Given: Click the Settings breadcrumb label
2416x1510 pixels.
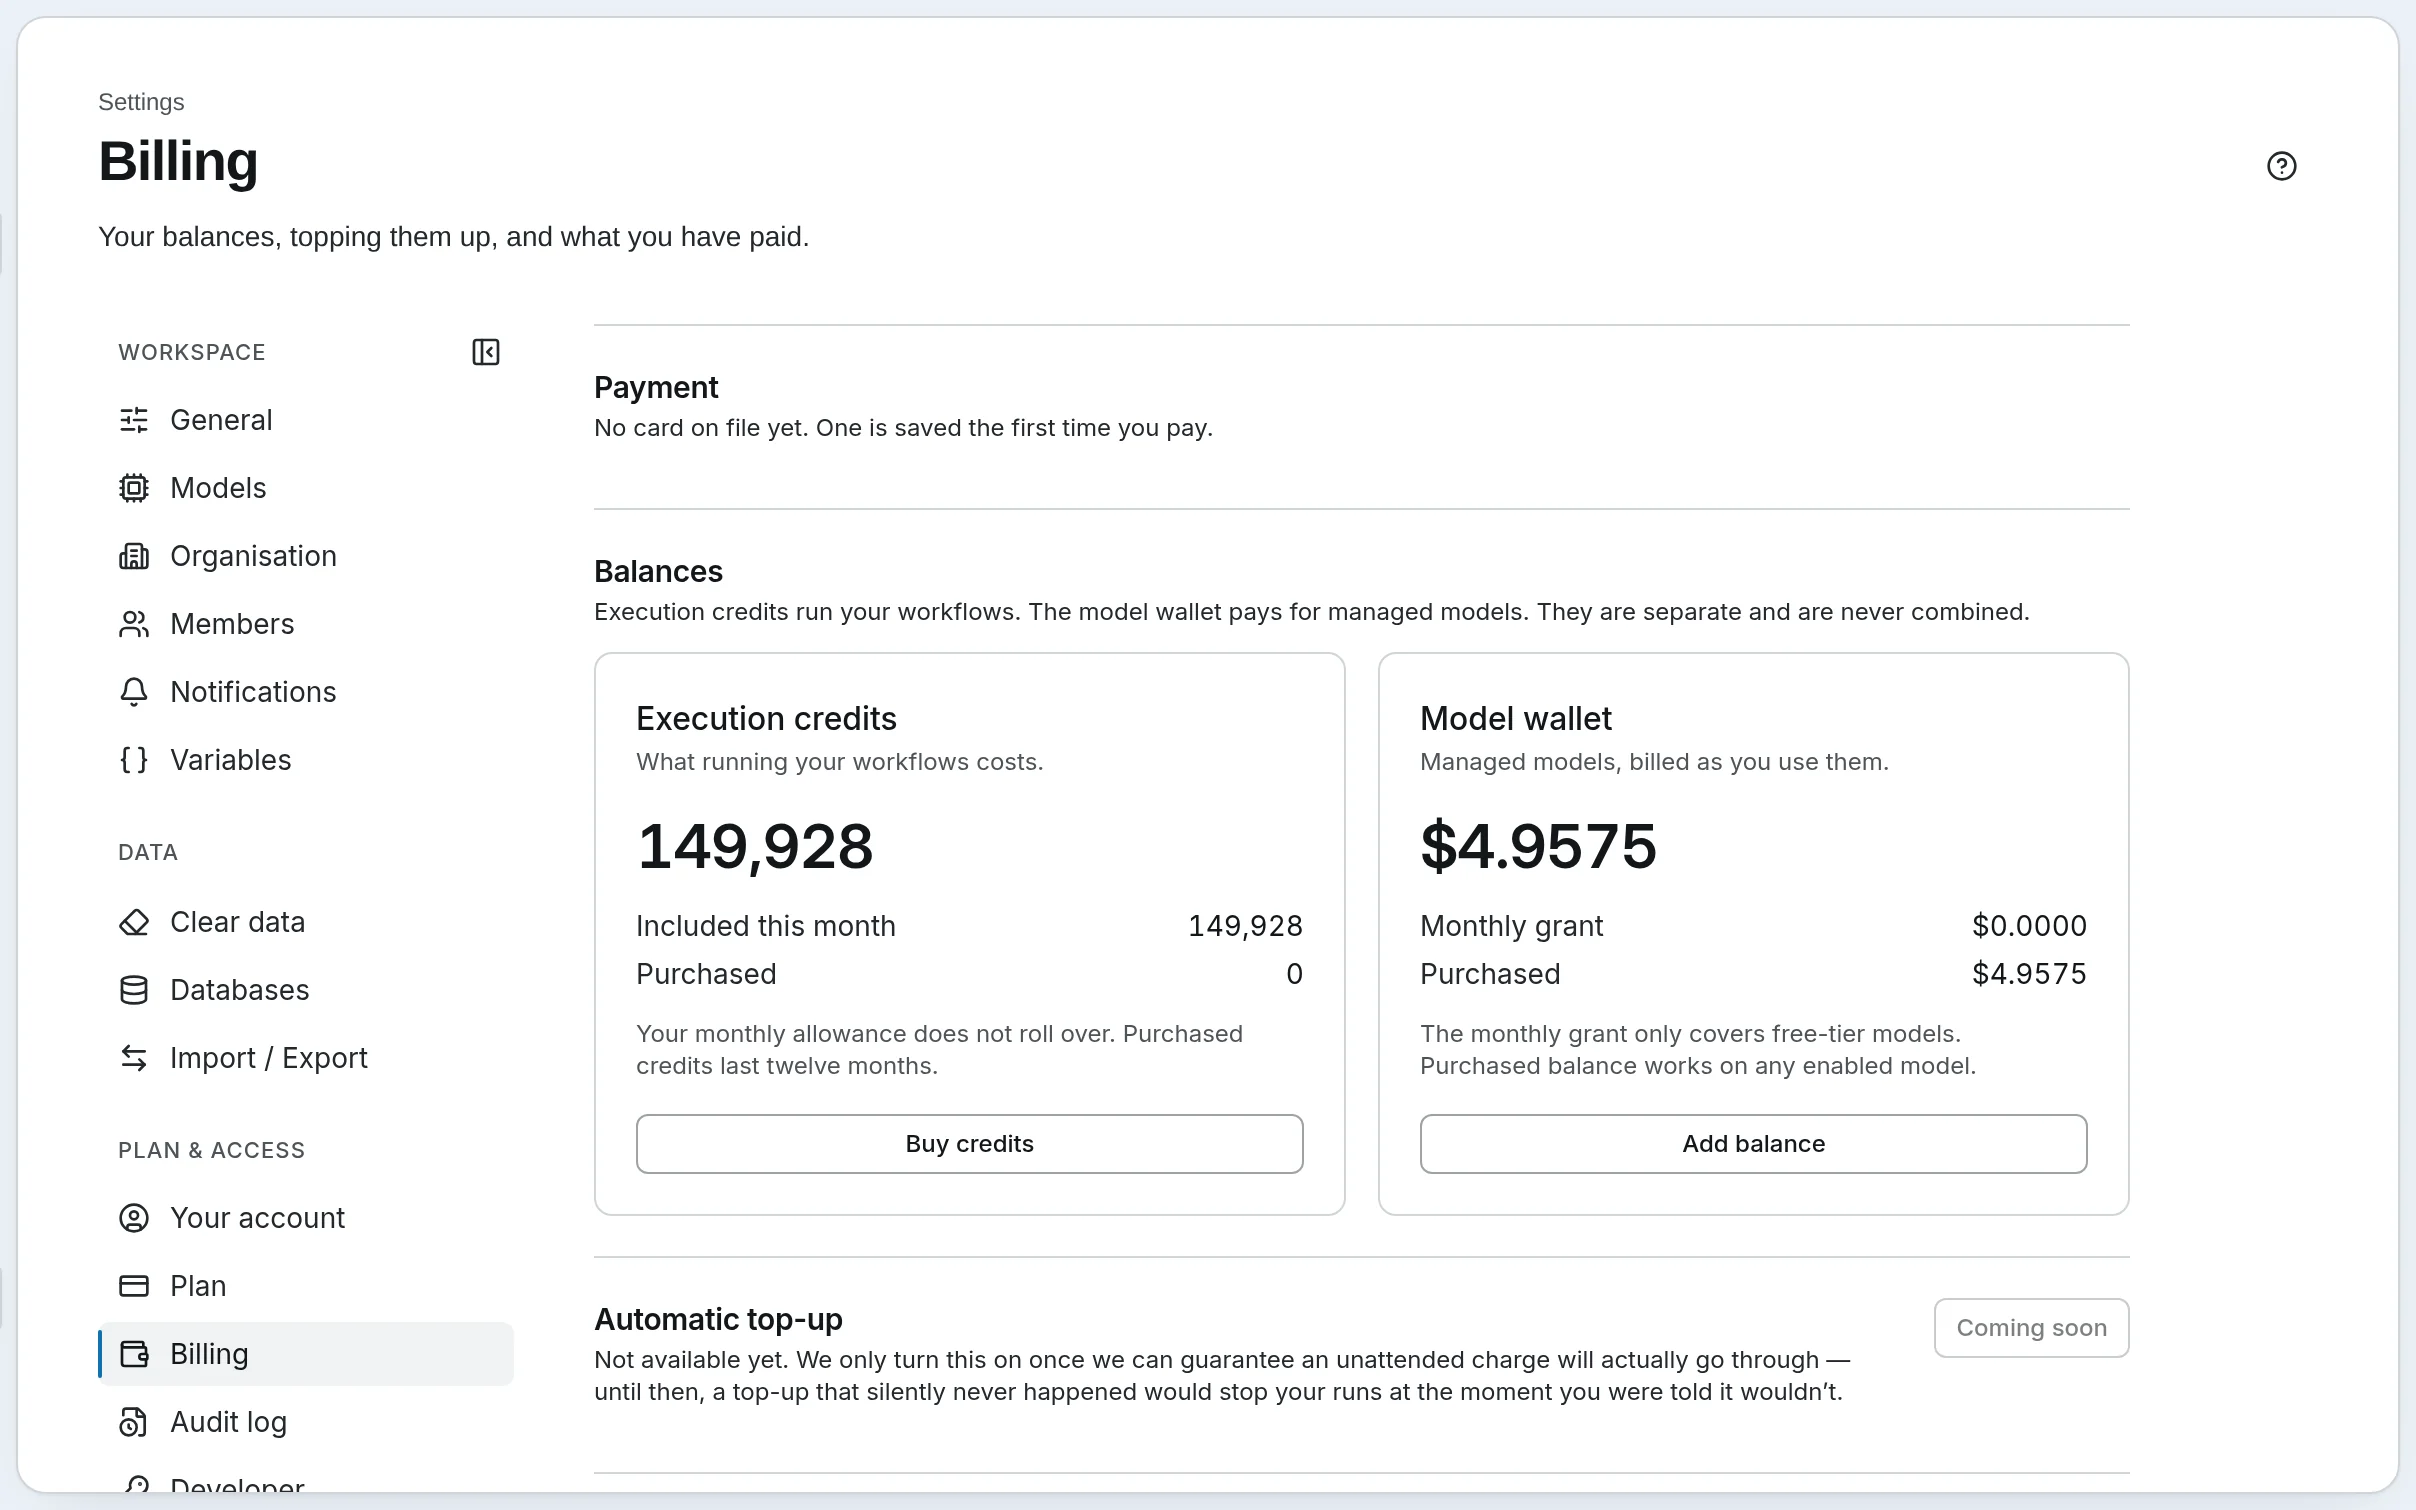Looking at the screenshot, I should pyautogui.click(x=141, y=102).
